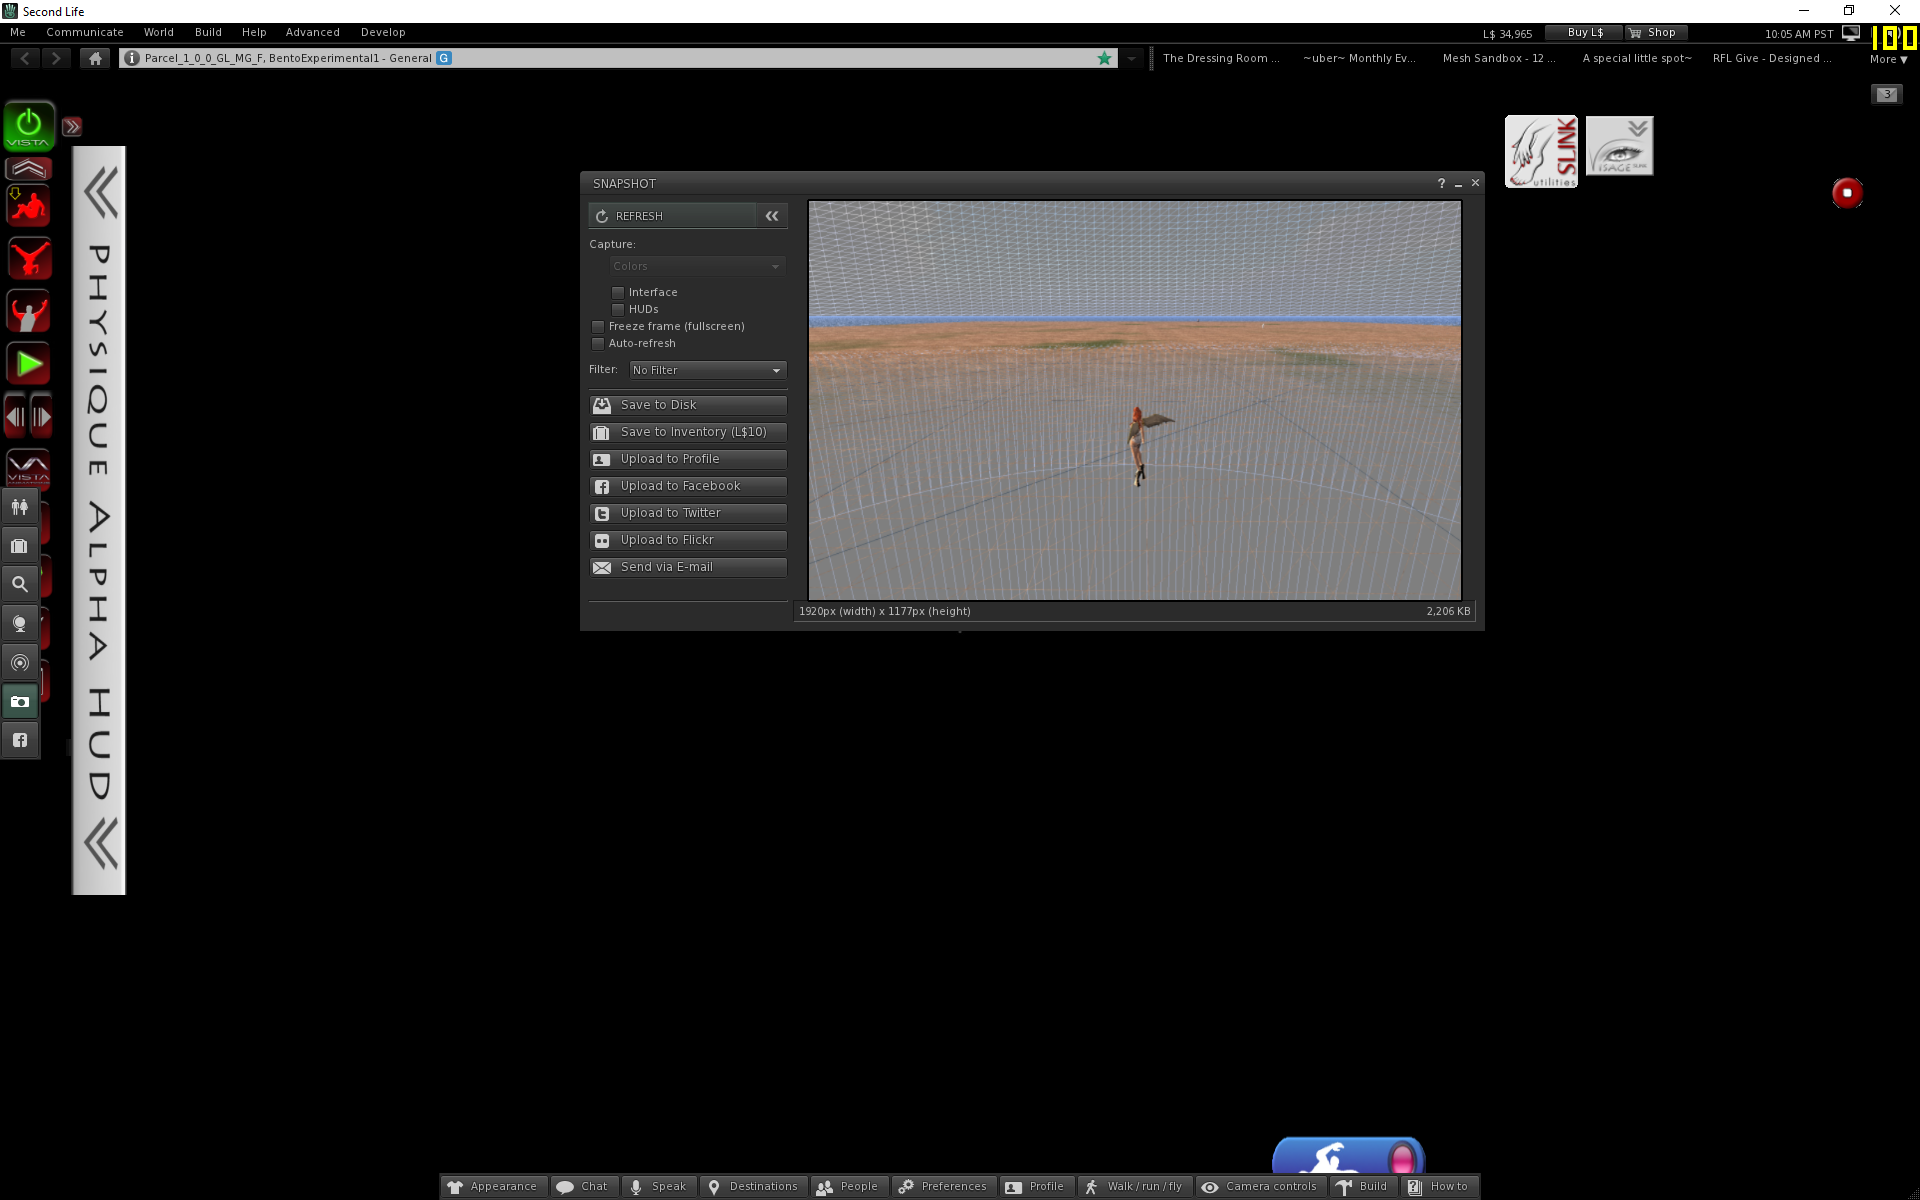Image resolution: width=1920 pixels, height=1200 pixels.
Task: Click the Facebook icon in sidebar
Action: (20, 740)
